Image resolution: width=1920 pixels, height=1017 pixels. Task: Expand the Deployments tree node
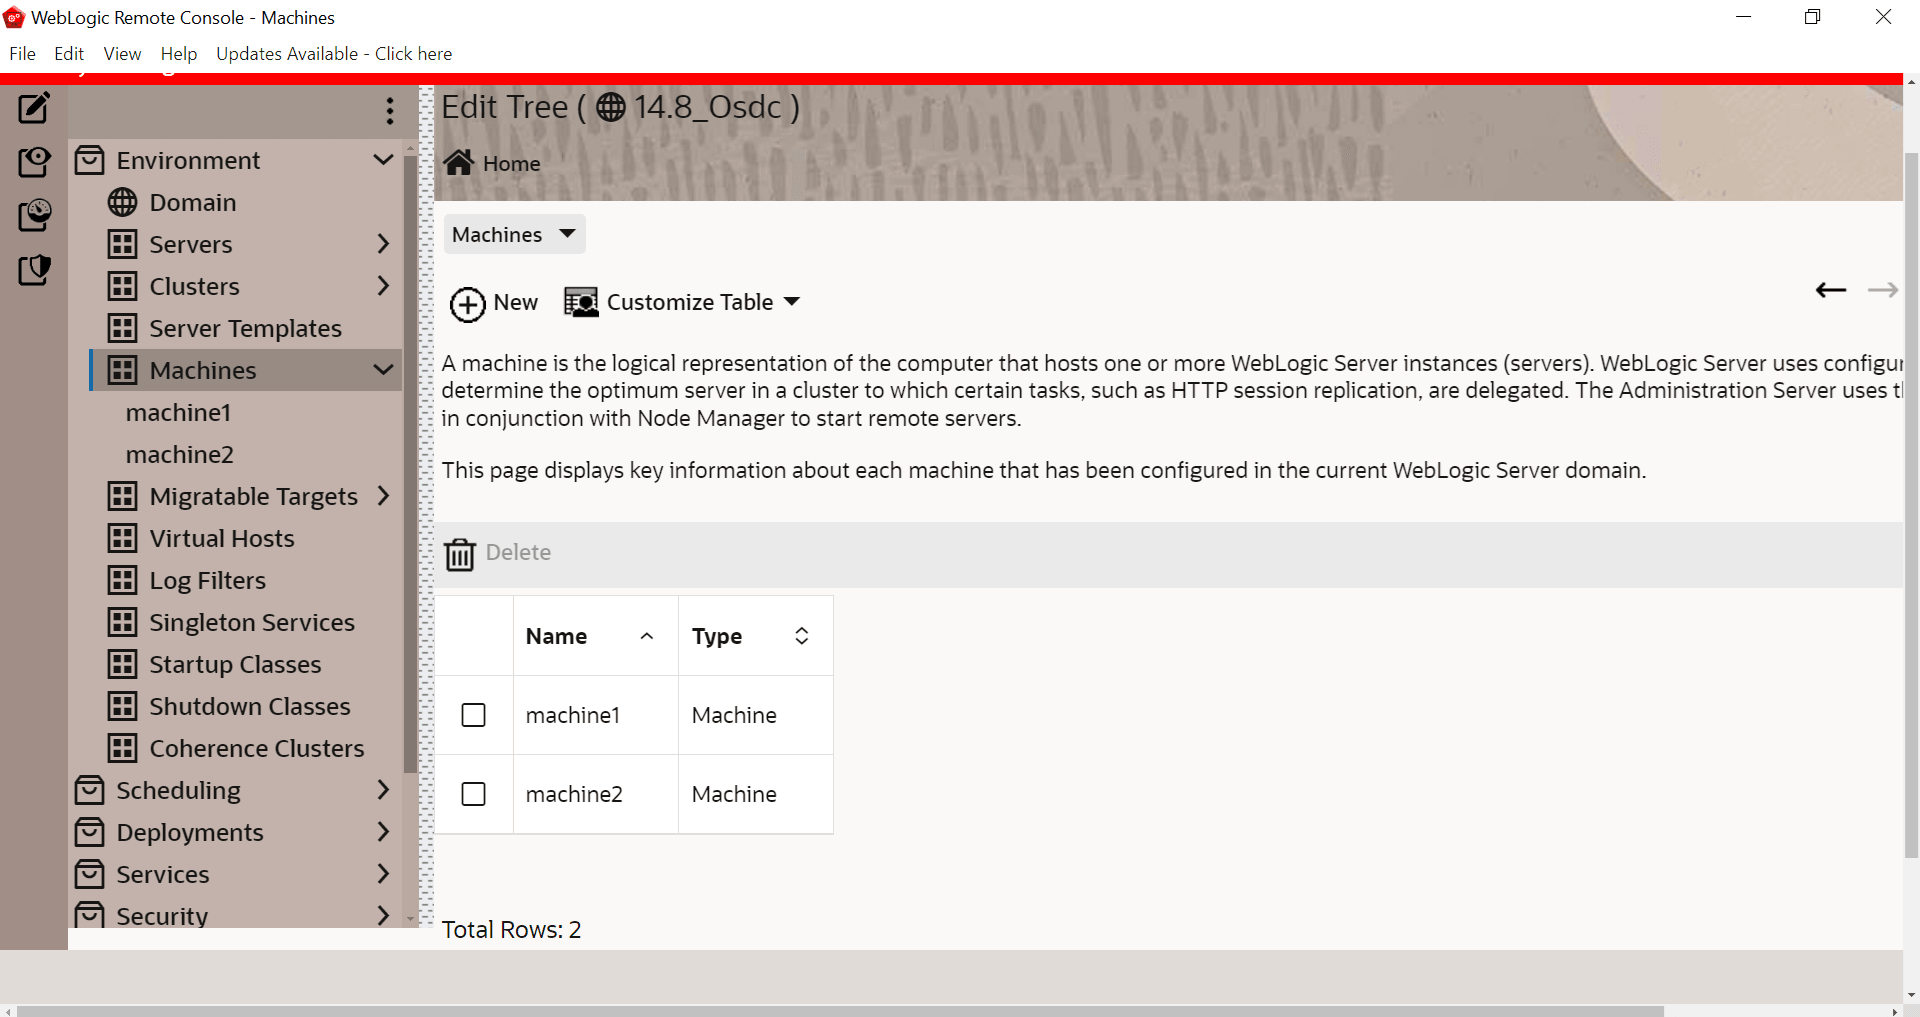(x=383, y=832)
